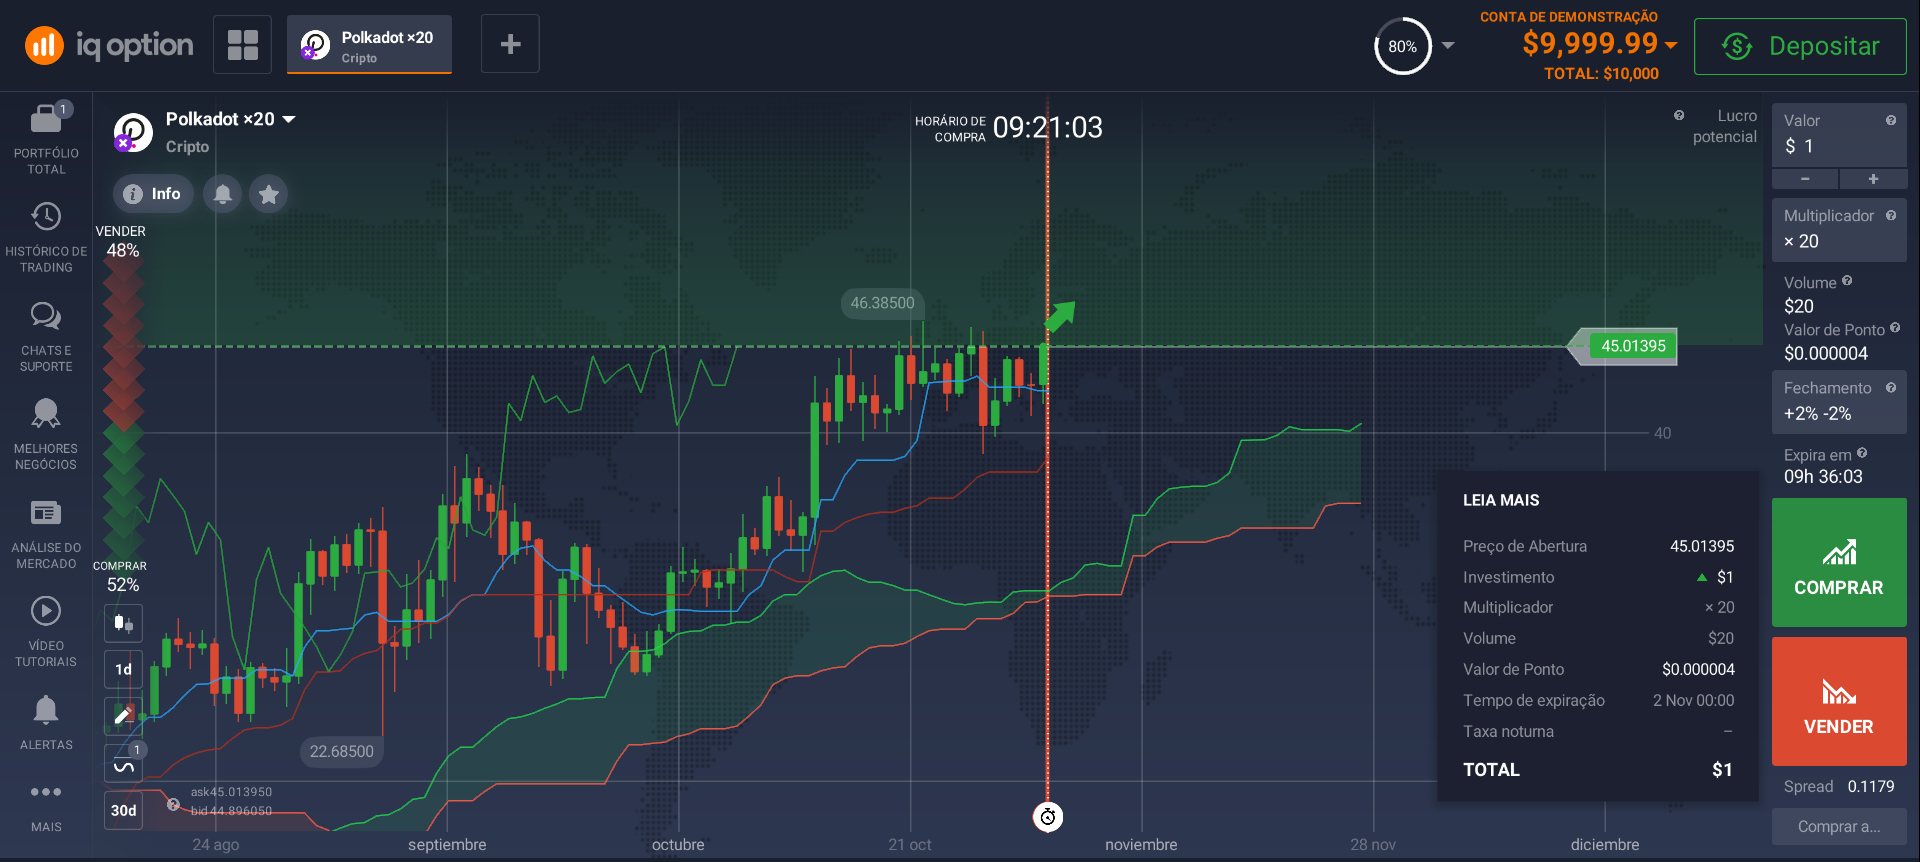The image size is (1920, 862).
Task: Open Fechamento +2% -2% settings
Action: pyautogui.click(x=1839, y=401)
